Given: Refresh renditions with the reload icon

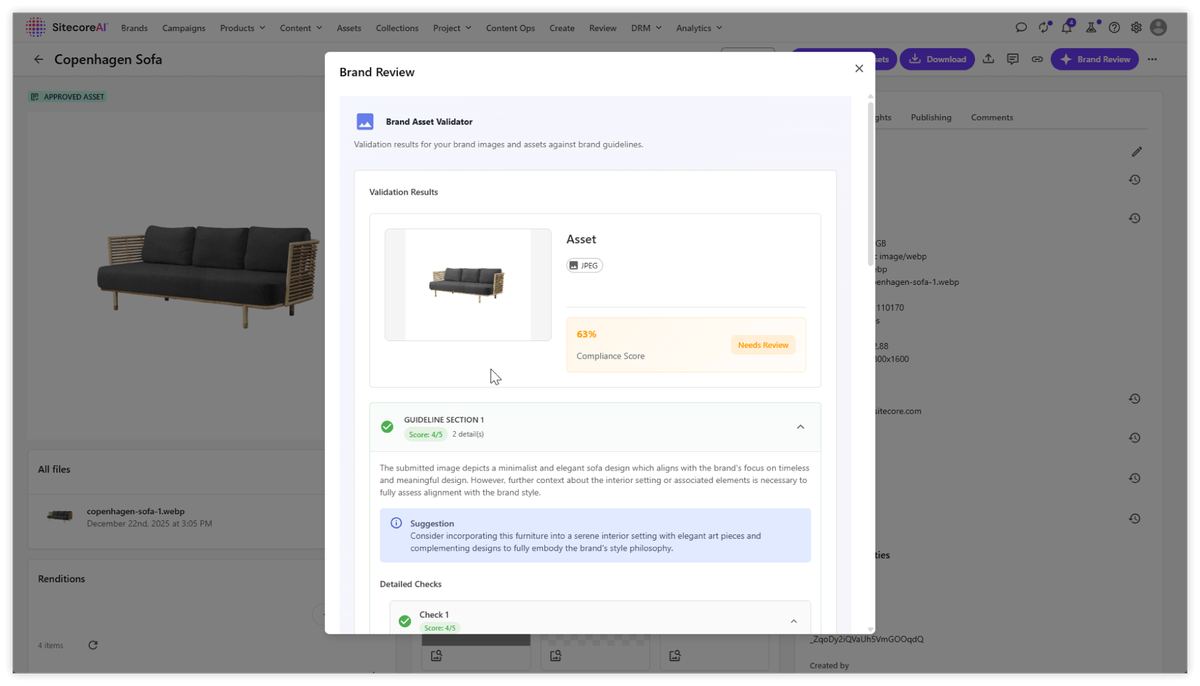Looking at the screenshot, I should pos(93,645).
